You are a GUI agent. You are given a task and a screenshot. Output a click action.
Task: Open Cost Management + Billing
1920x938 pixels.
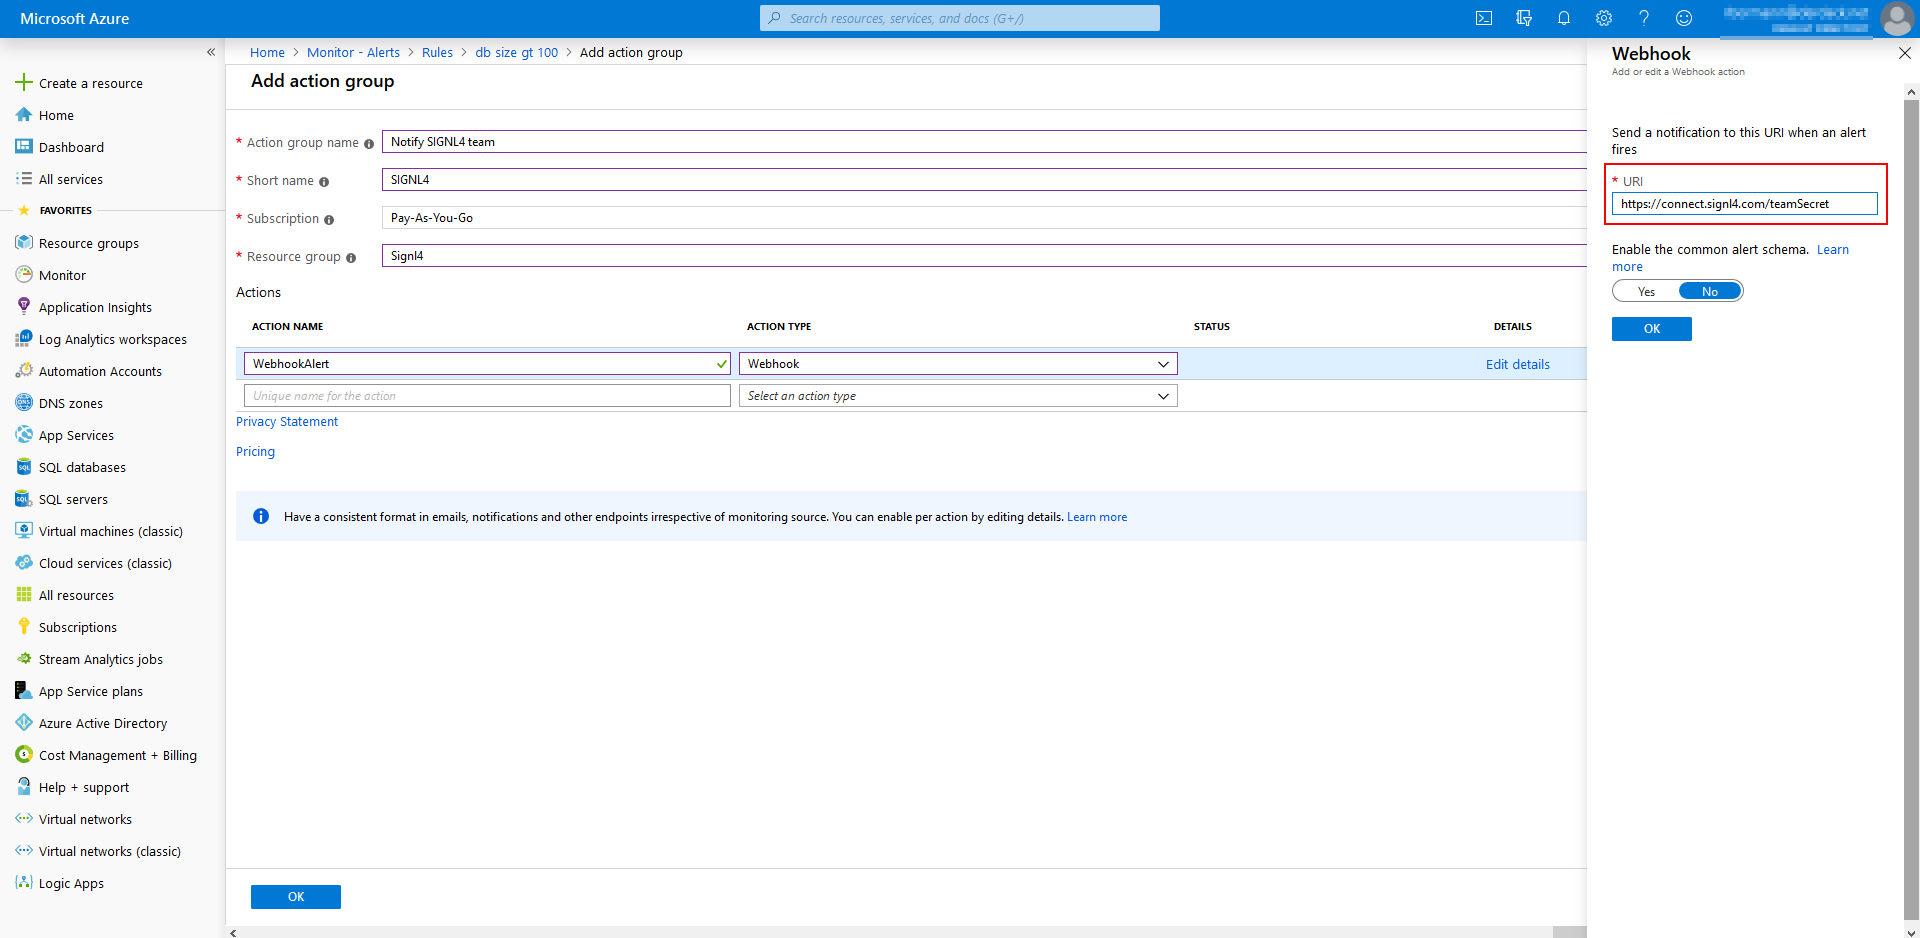118,755
